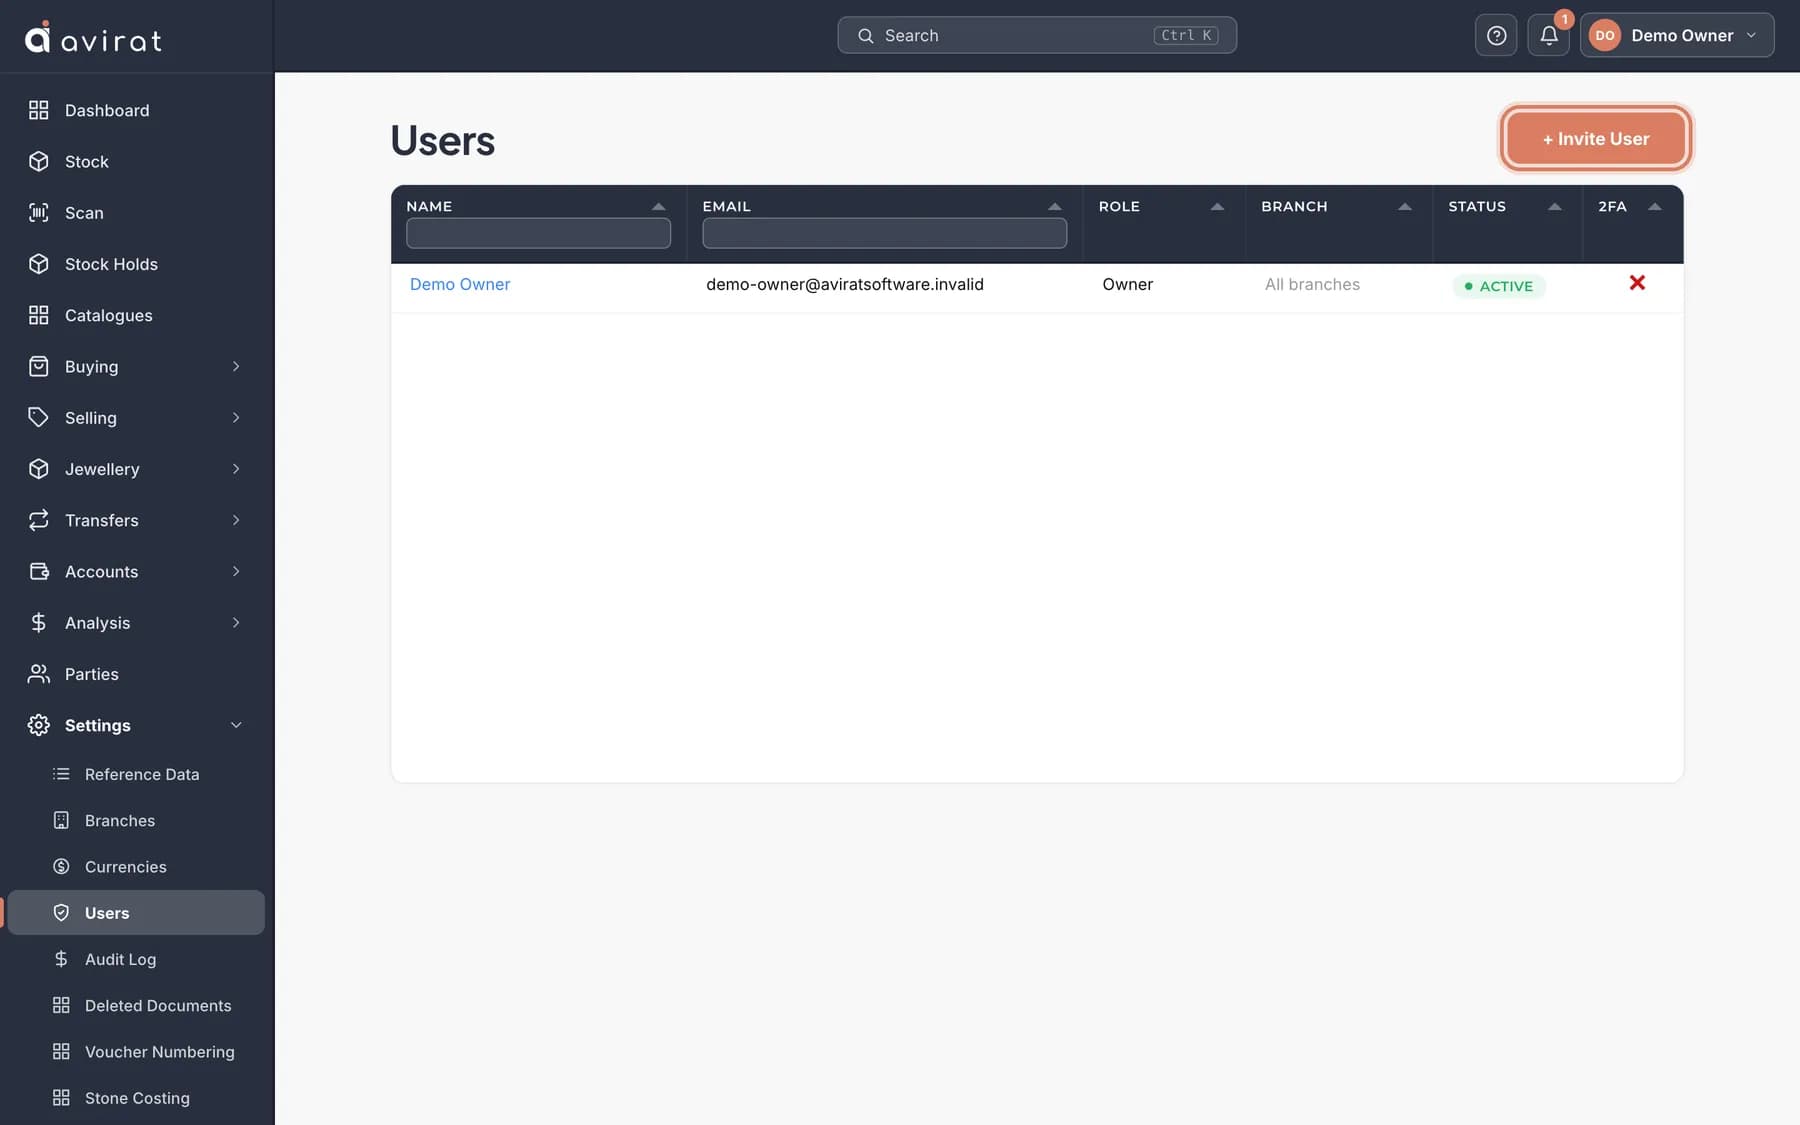
Task: Select the Users settings menu item
Action: (136, 912)
